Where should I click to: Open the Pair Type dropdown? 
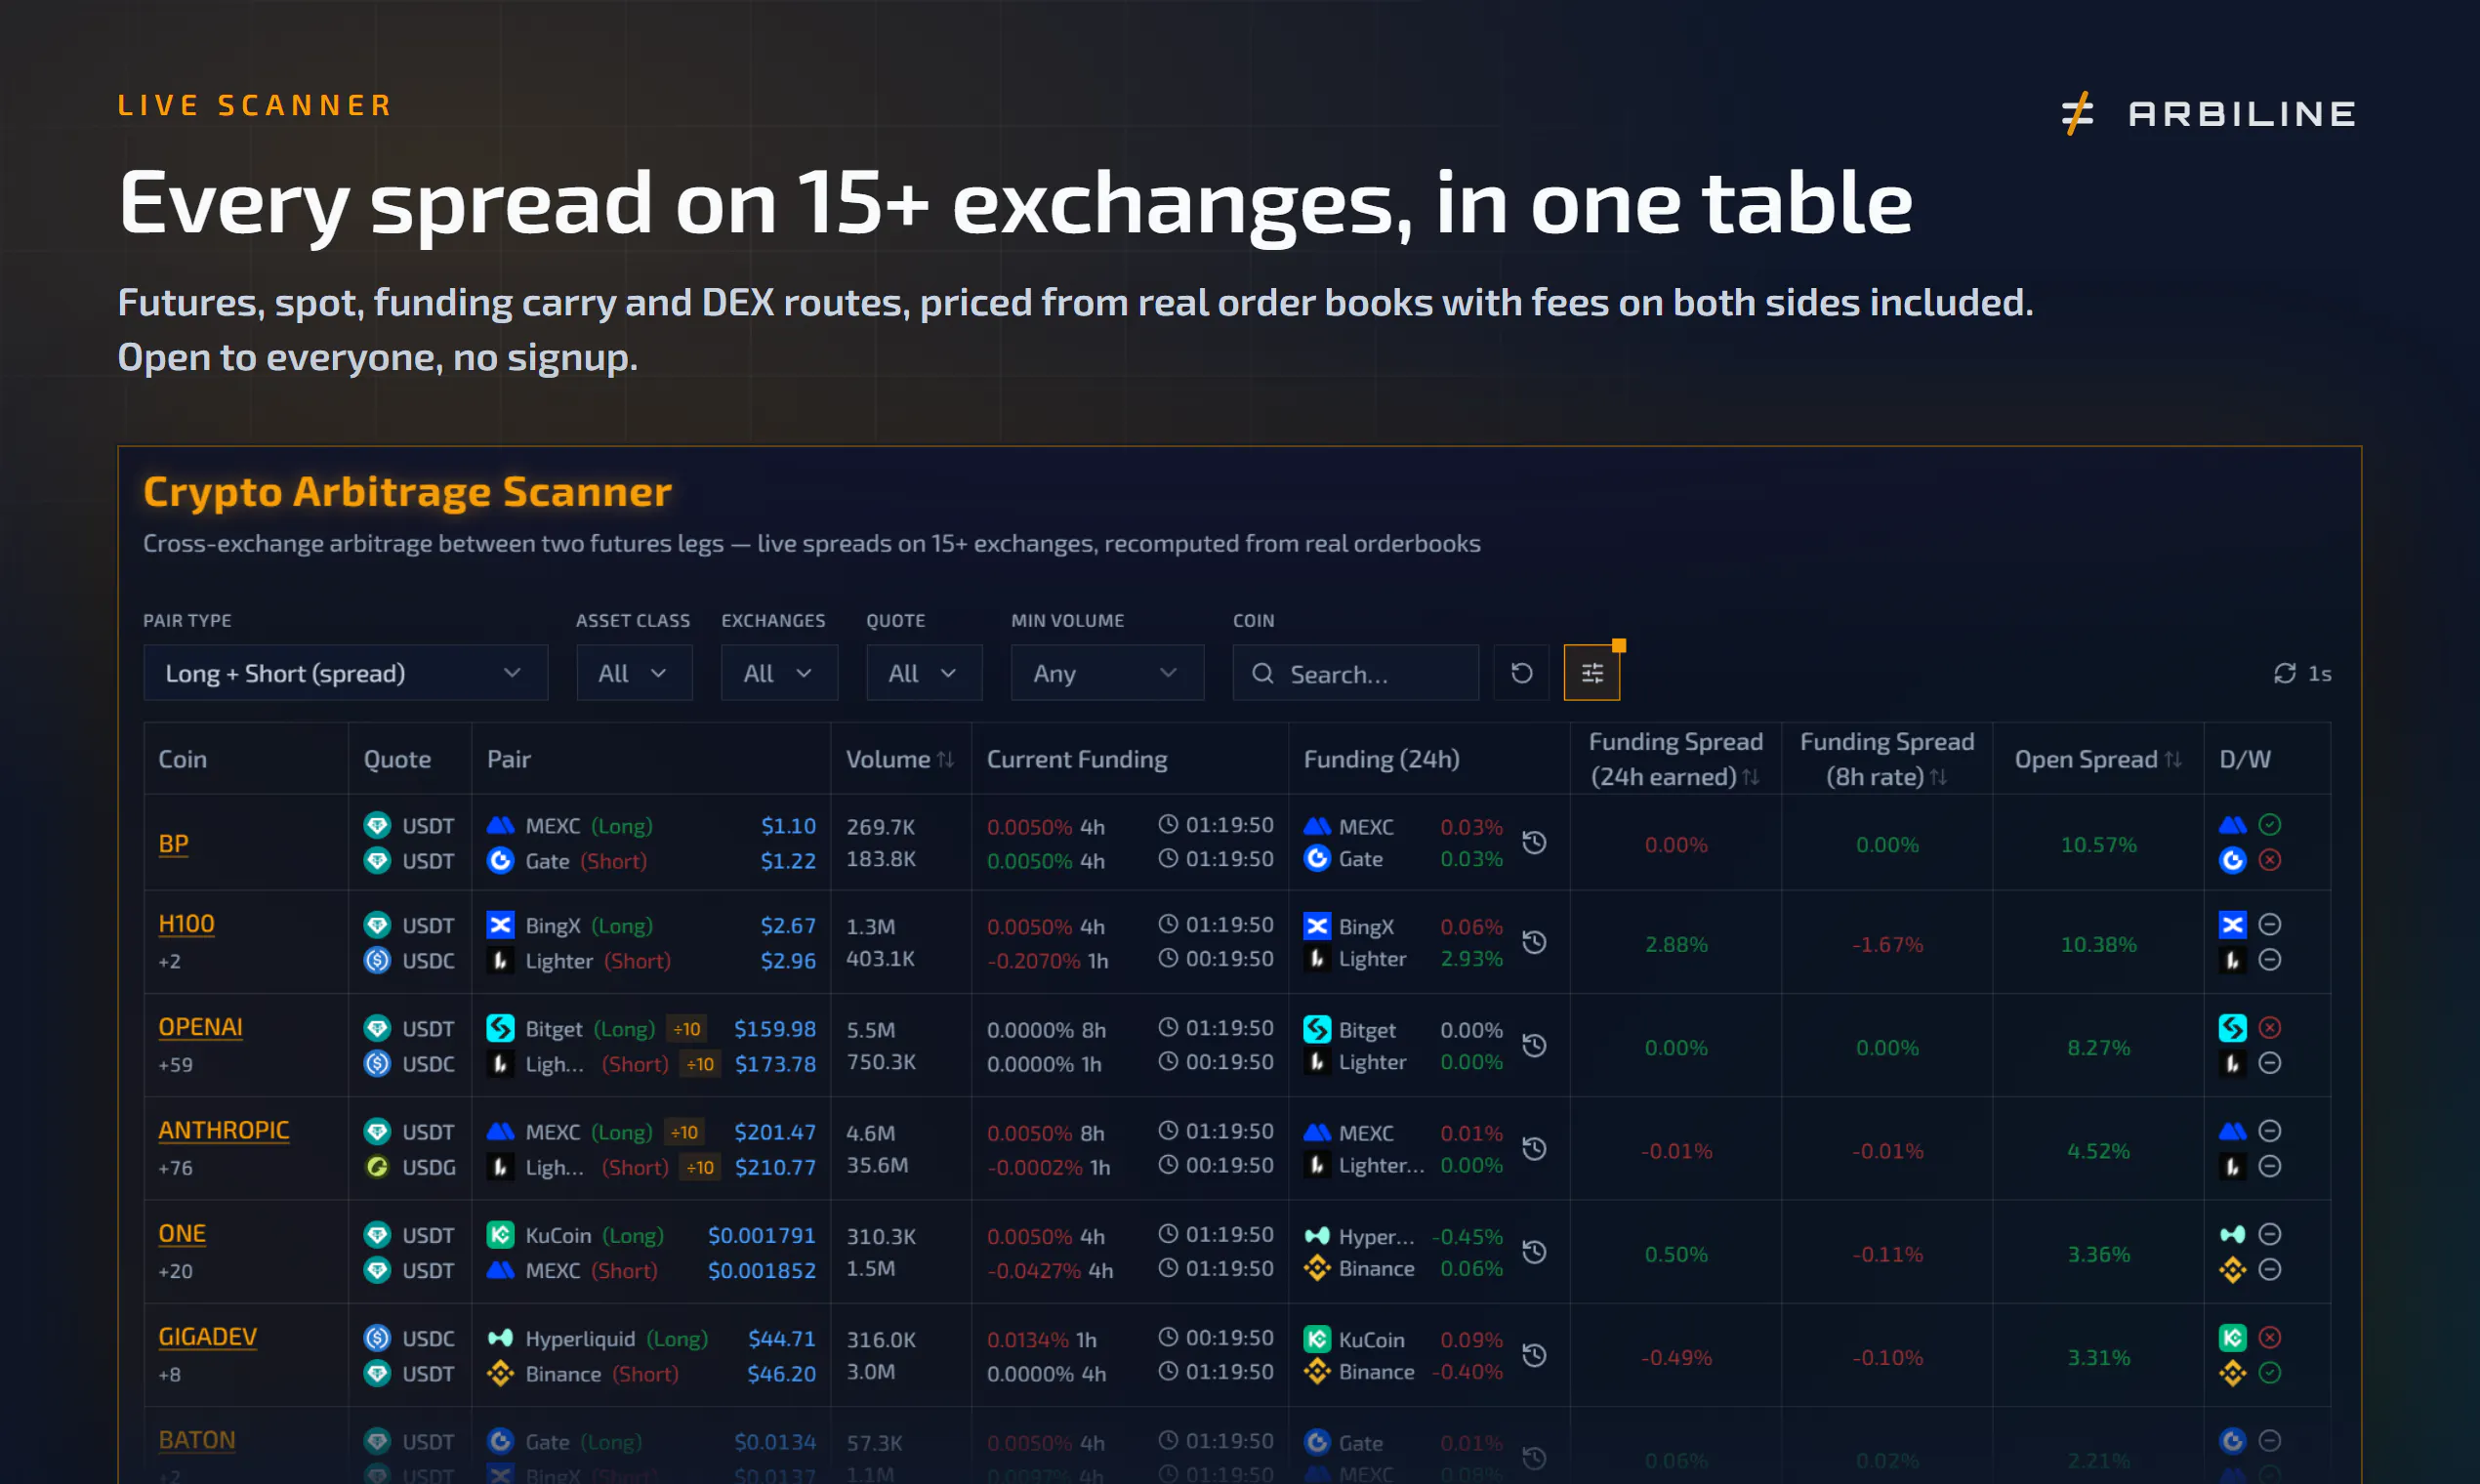tap(345, 673)
